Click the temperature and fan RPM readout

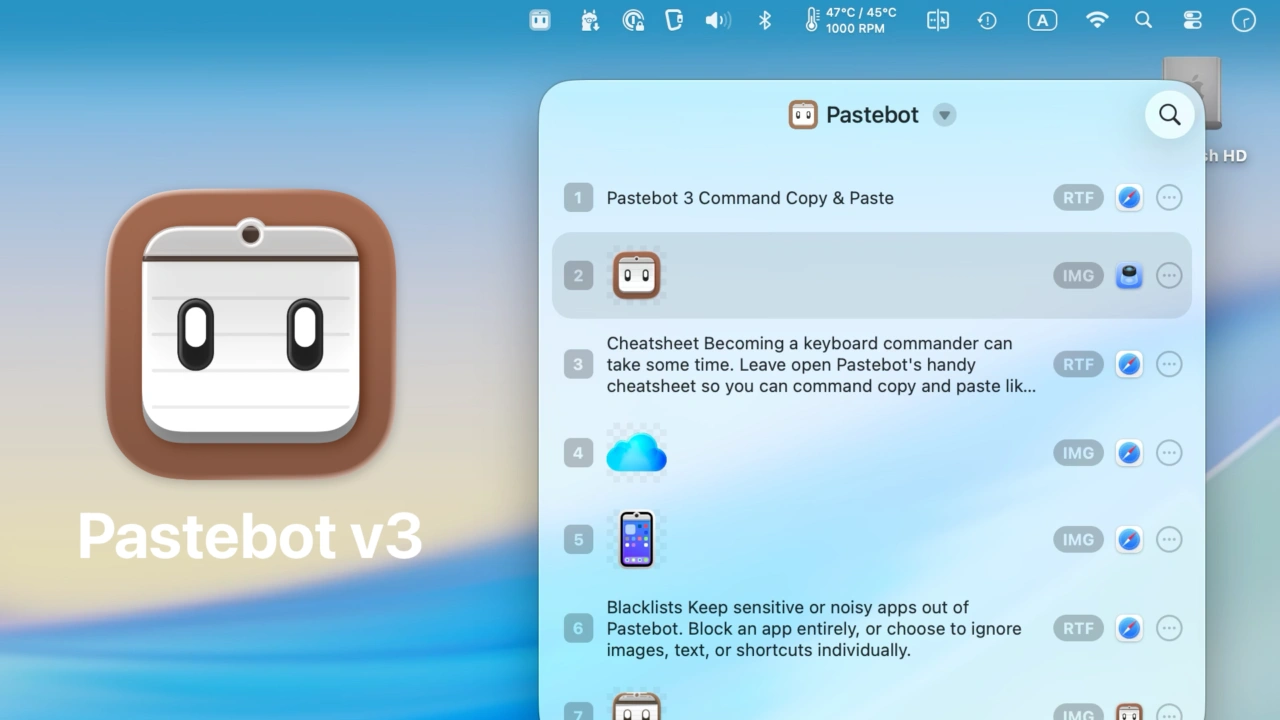[x=851, y=20]
